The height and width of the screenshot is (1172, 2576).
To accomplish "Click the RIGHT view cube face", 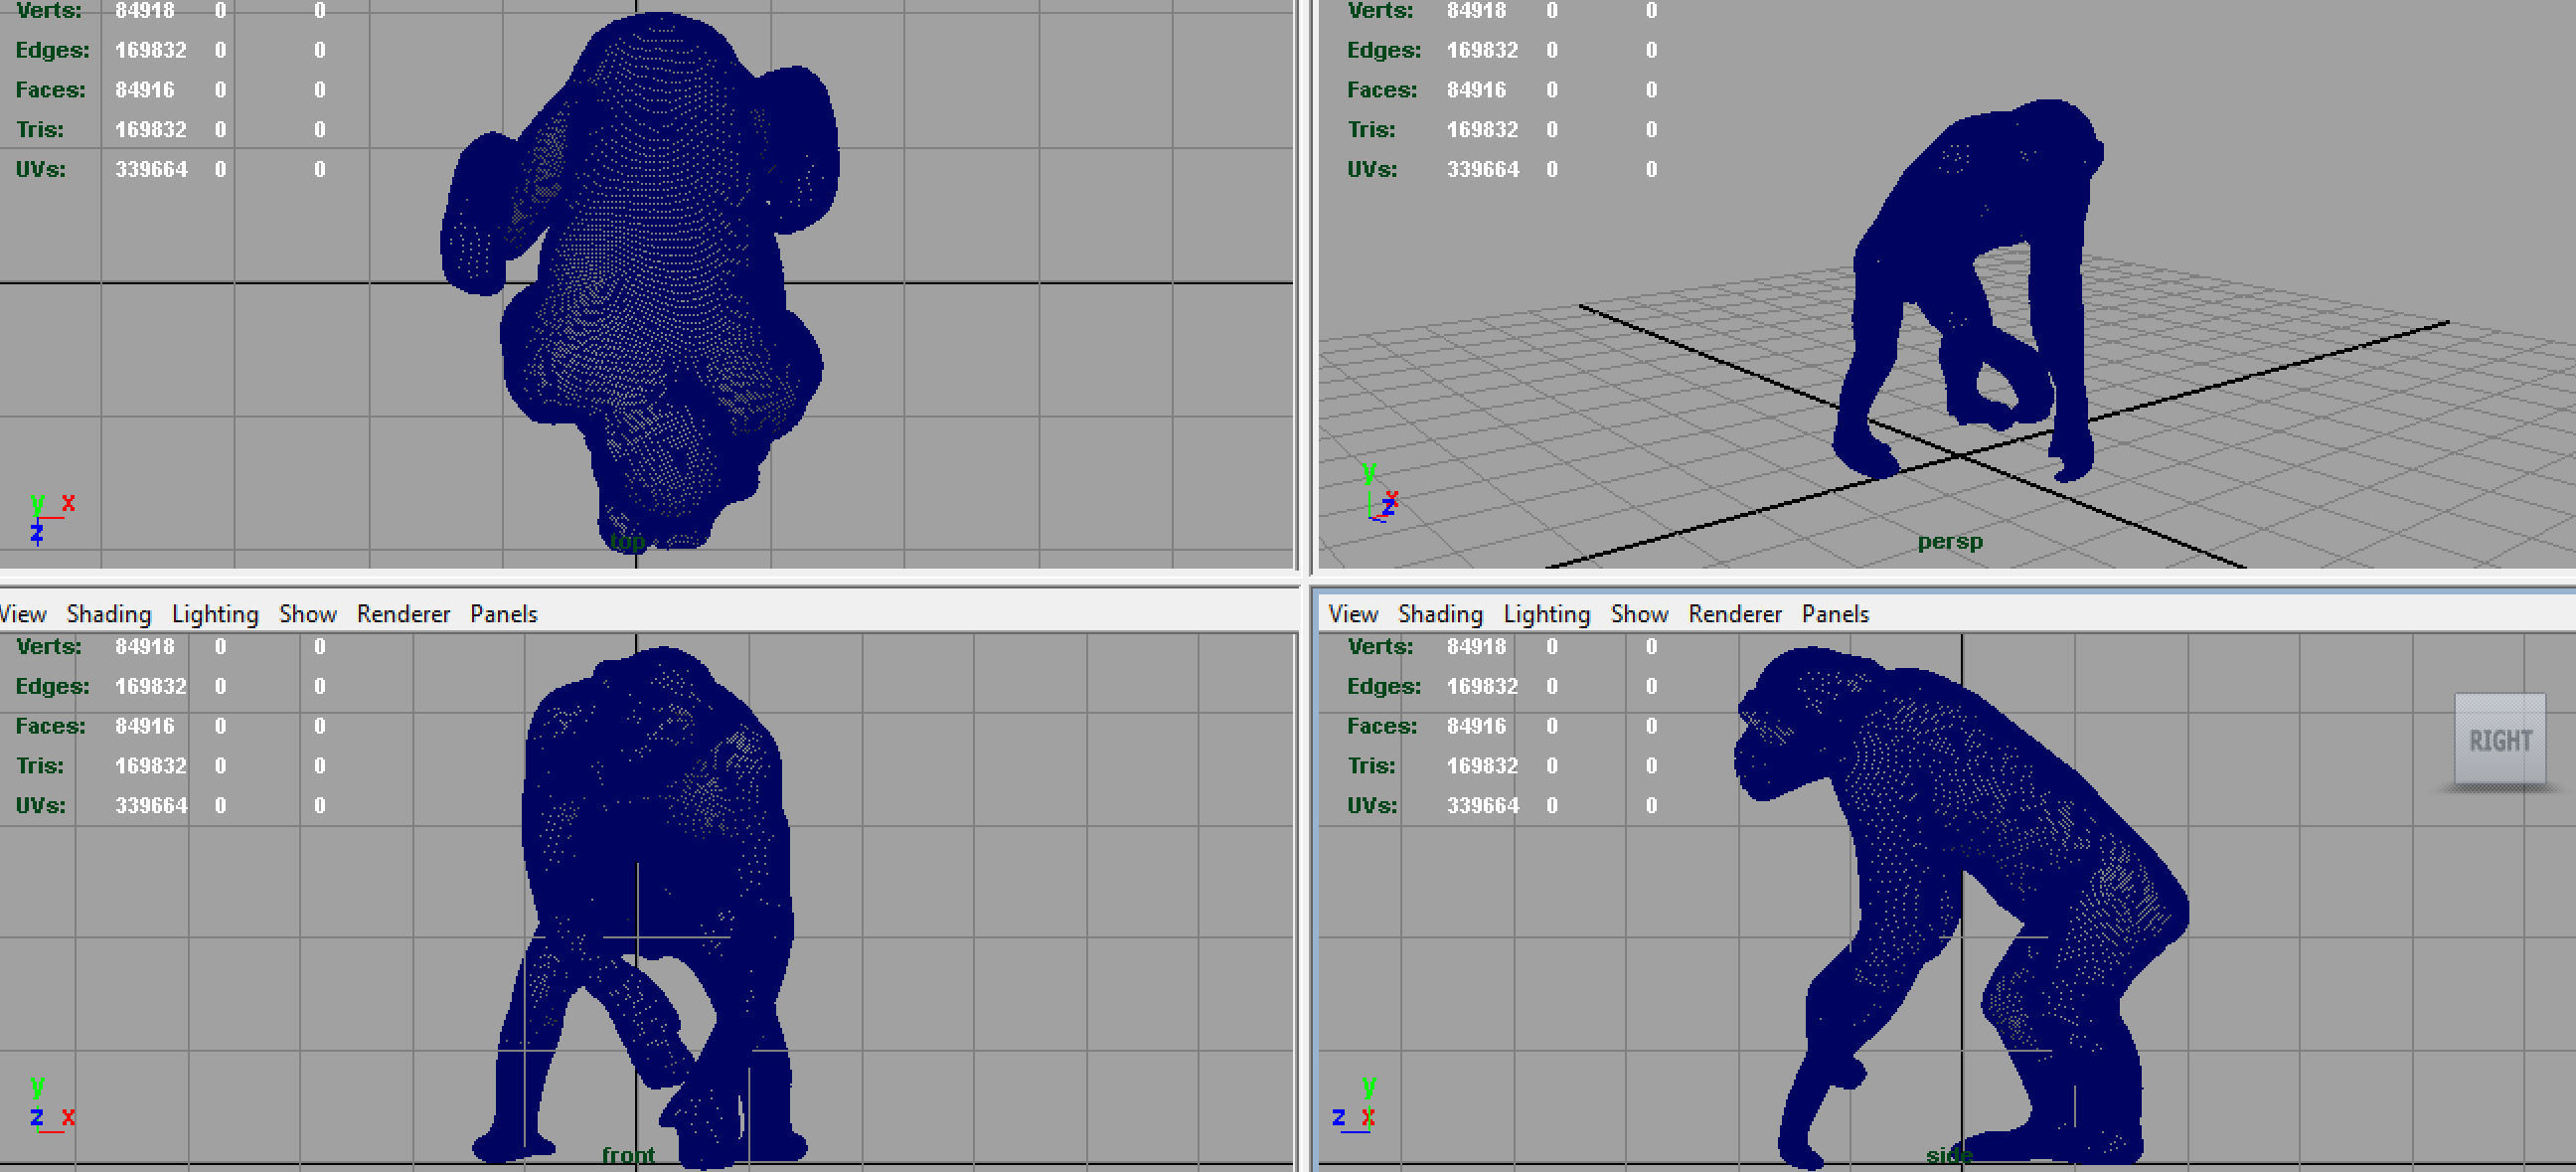I will click(x=2500, y=740).
